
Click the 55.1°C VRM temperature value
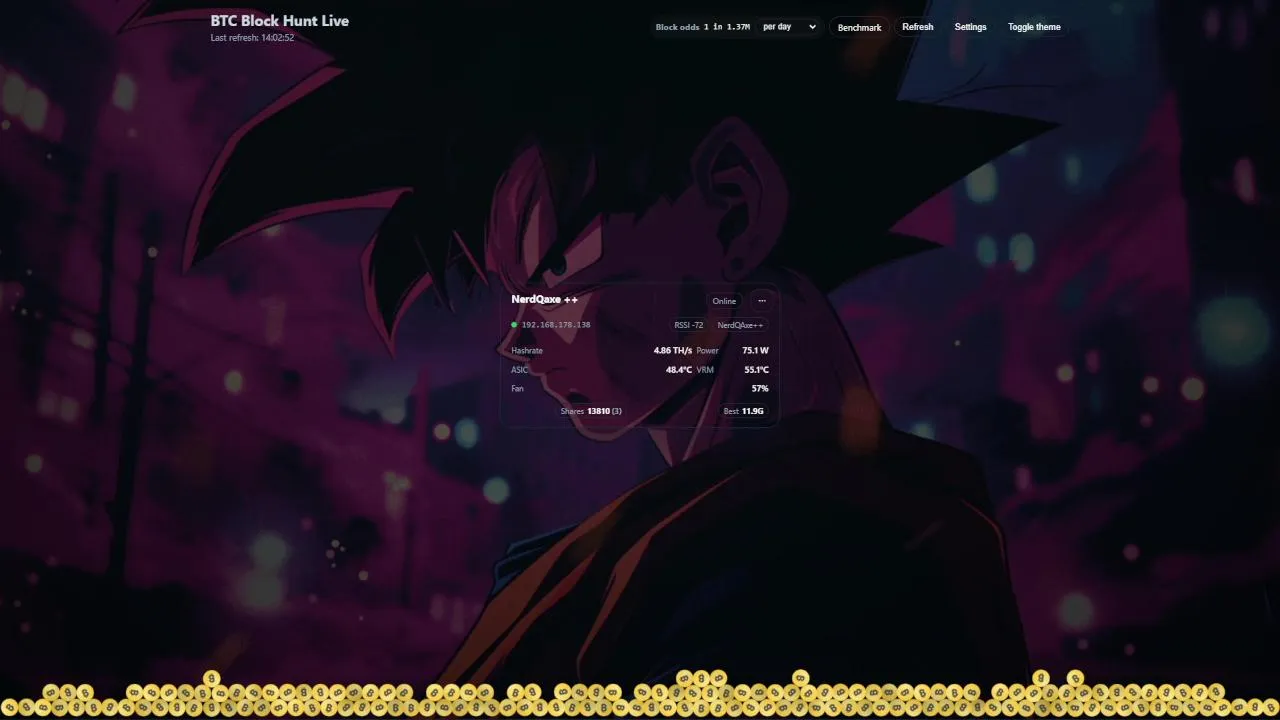point(756,370)
